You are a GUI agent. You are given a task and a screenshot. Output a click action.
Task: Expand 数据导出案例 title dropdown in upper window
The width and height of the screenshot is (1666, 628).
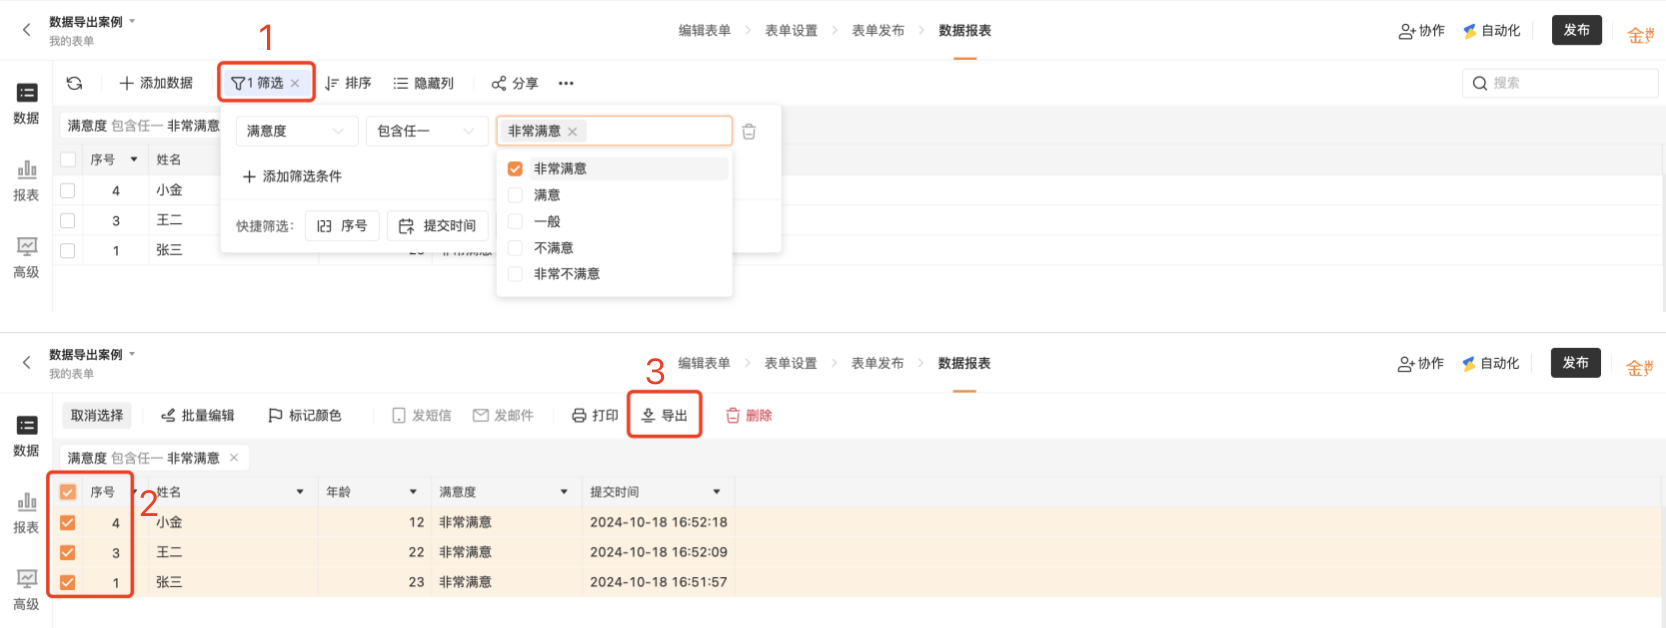click(x=132, y=21)
